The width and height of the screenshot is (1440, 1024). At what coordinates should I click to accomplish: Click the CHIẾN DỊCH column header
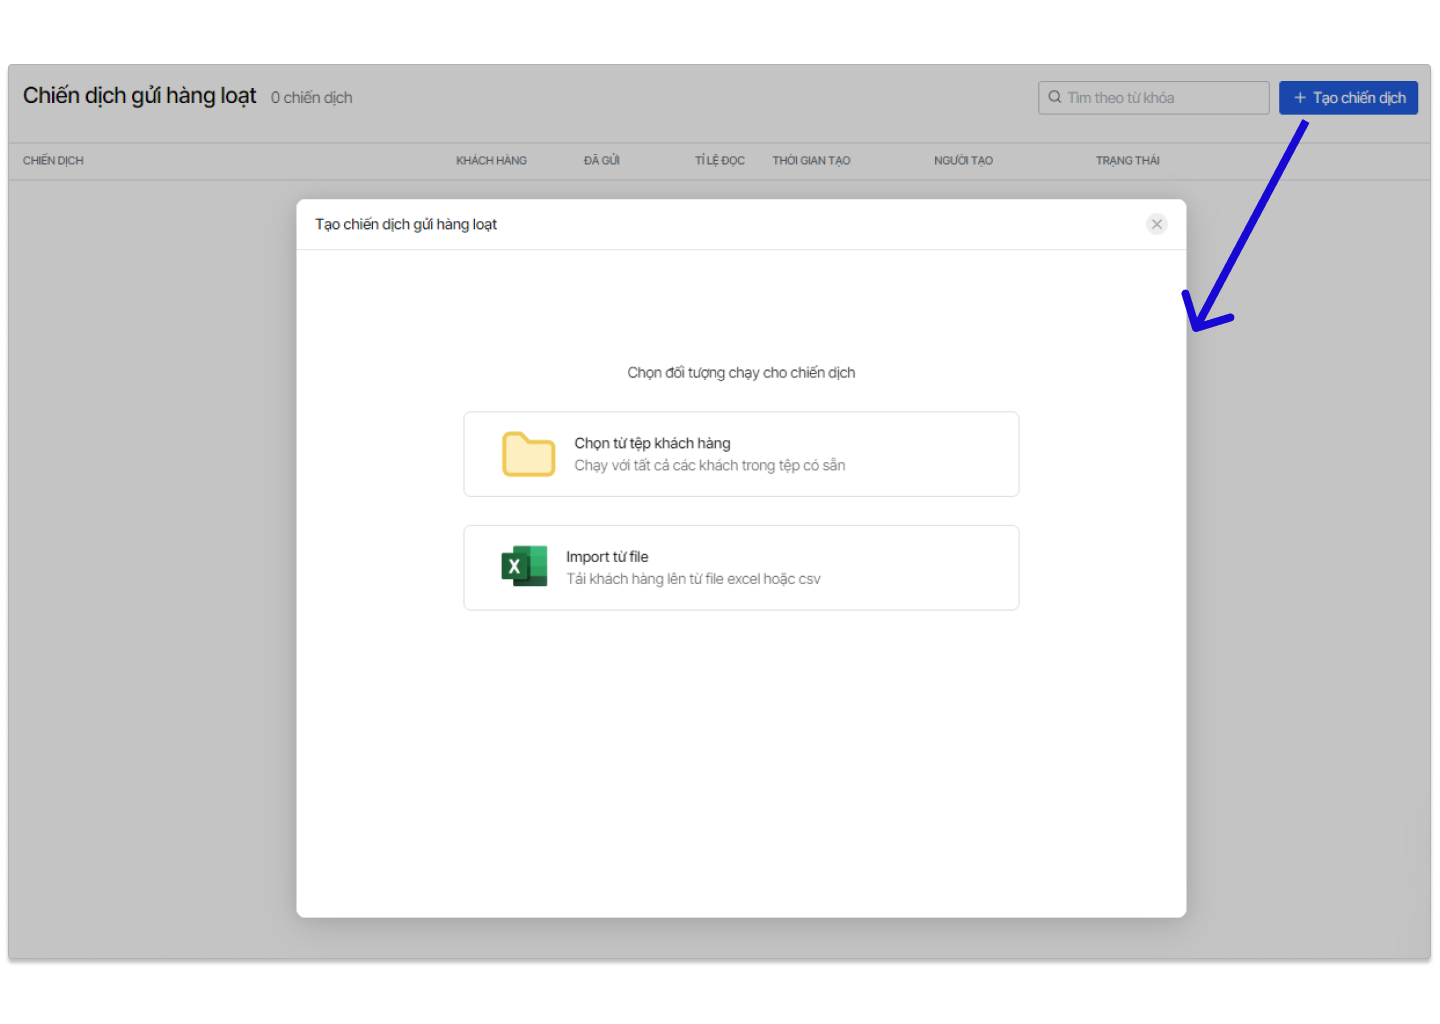[54, 161]
